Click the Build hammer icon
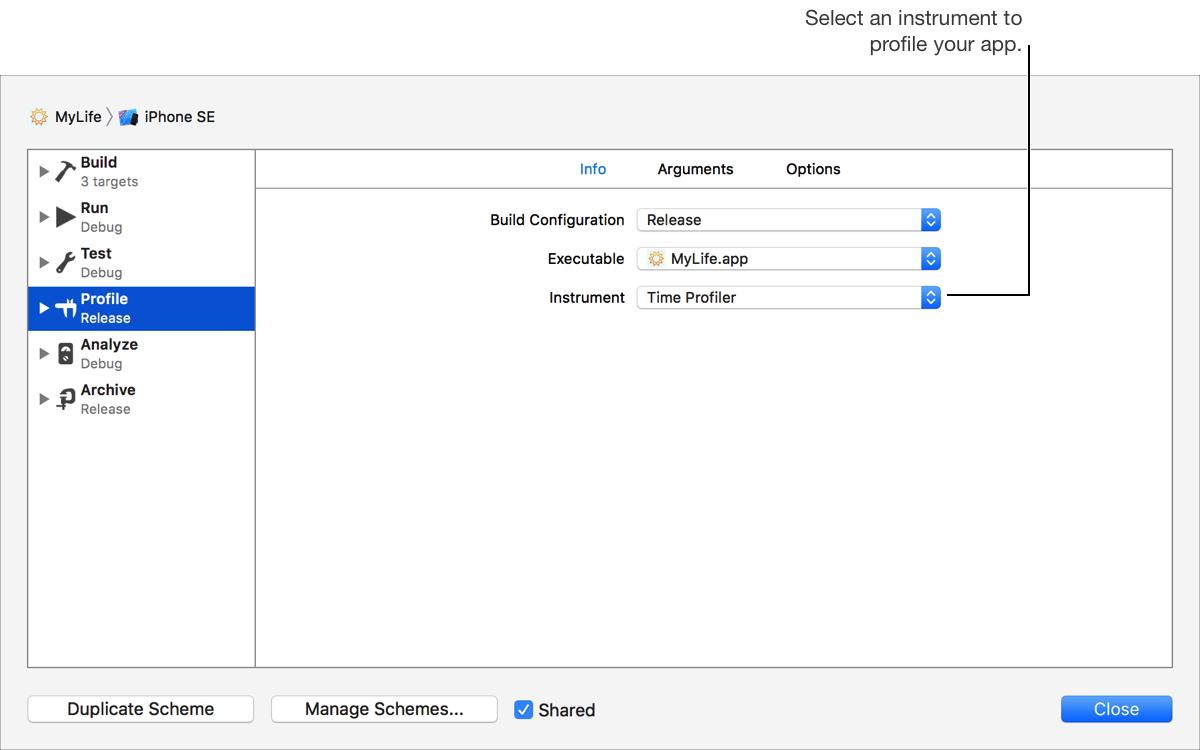This screenshot has width=1200, height=750. (x=66, y=171)
